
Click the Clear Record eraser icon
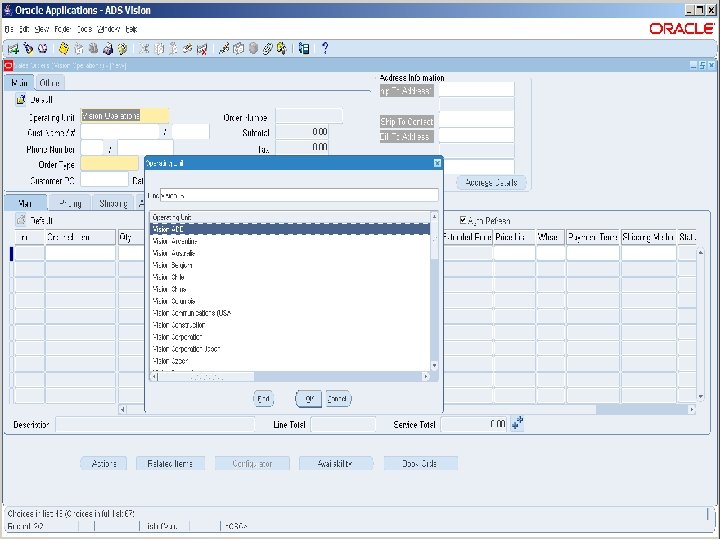click(x=187, y=49)
